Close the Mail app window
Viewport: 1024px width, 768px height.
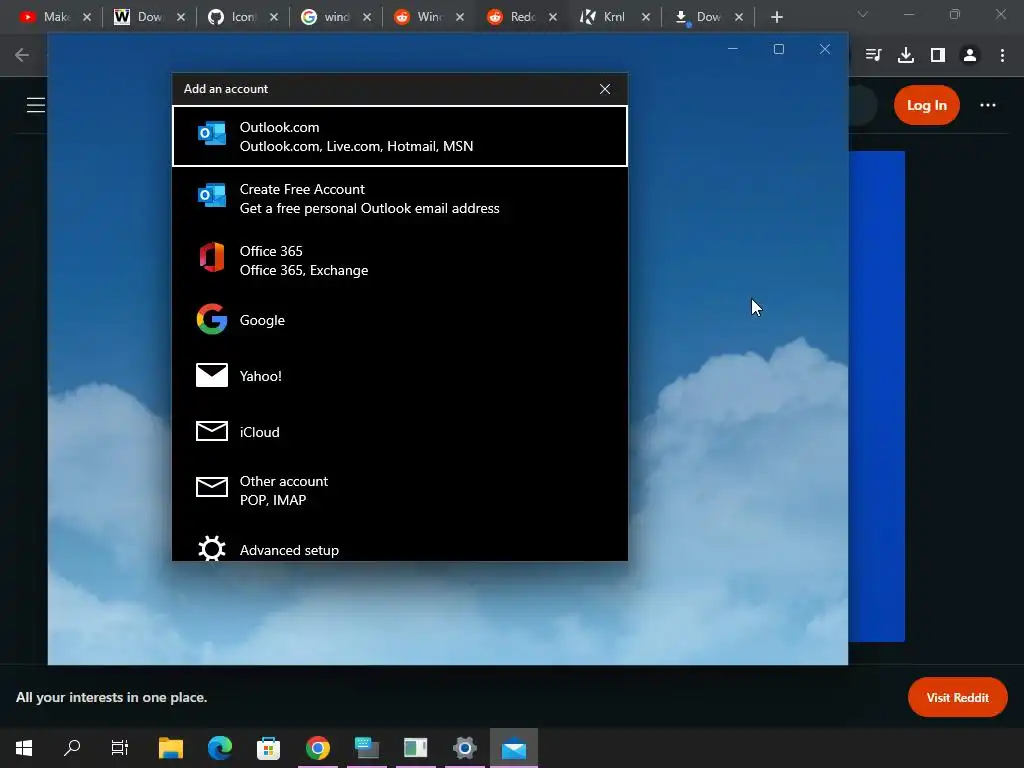tap(825, 49)
